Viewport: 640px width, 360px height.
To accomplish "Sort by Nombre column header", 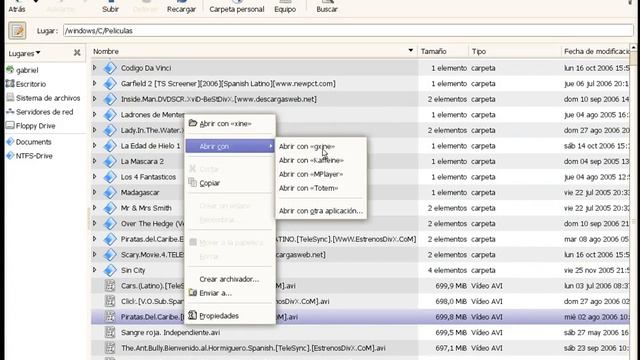I will click(253, 51).
